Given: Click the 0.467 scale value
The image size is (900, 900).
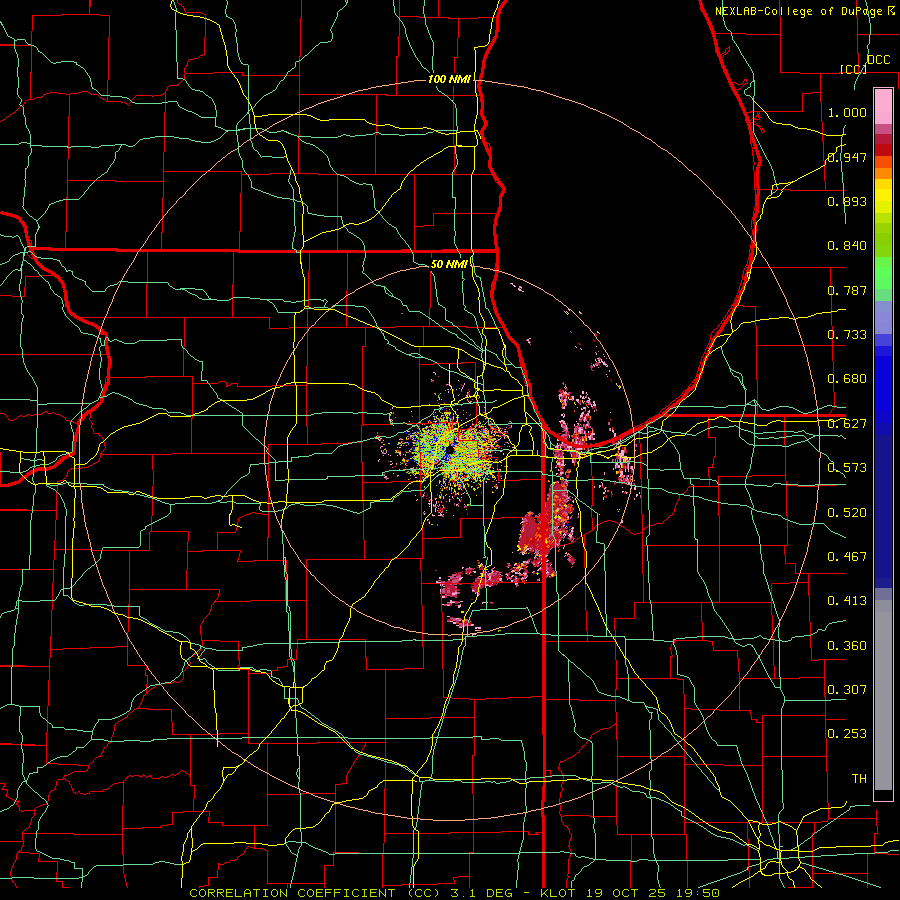Looking at the screenshot, I should [x=847, y=557].
